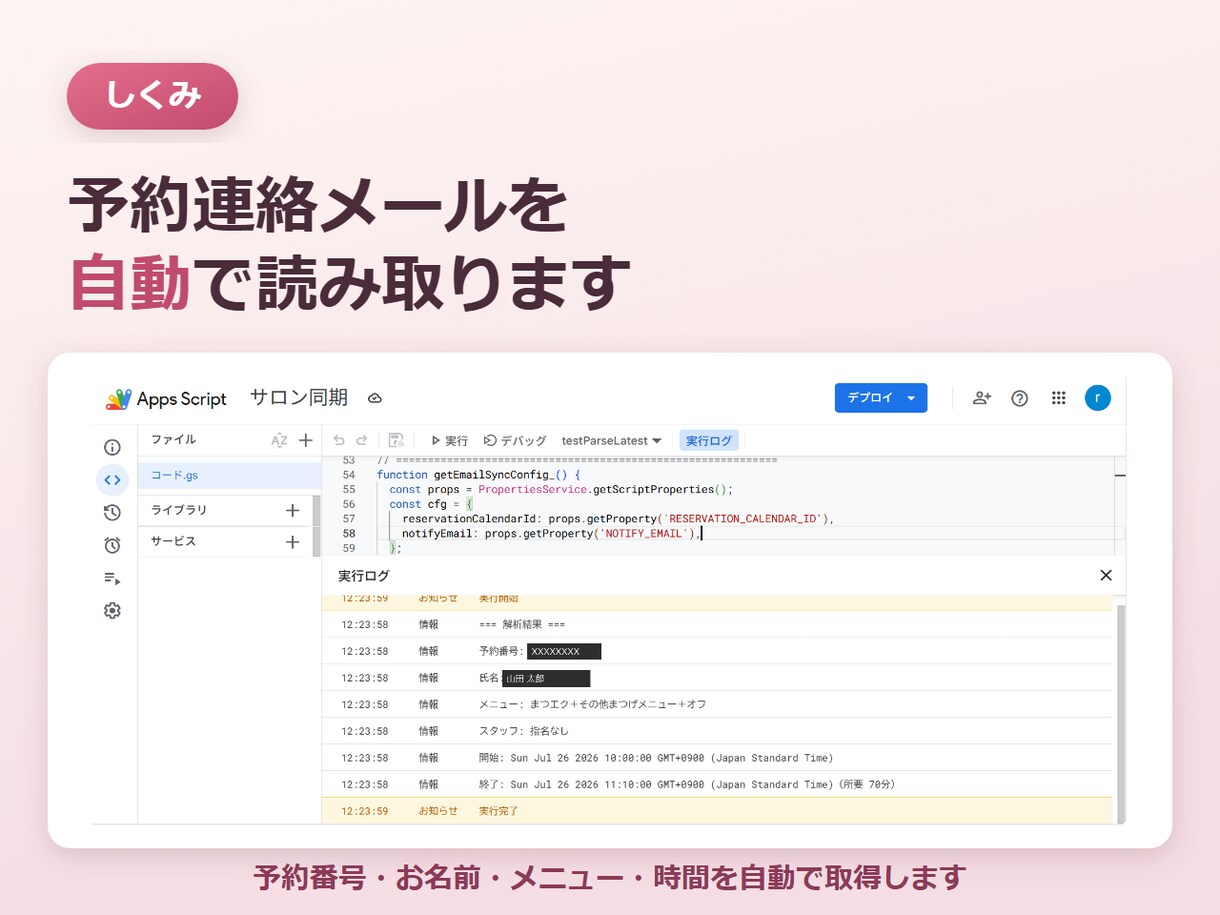Viewport: 1220px width, 915px height.
Task: Click the ライブラリ section header
Action: pos(179,510)
